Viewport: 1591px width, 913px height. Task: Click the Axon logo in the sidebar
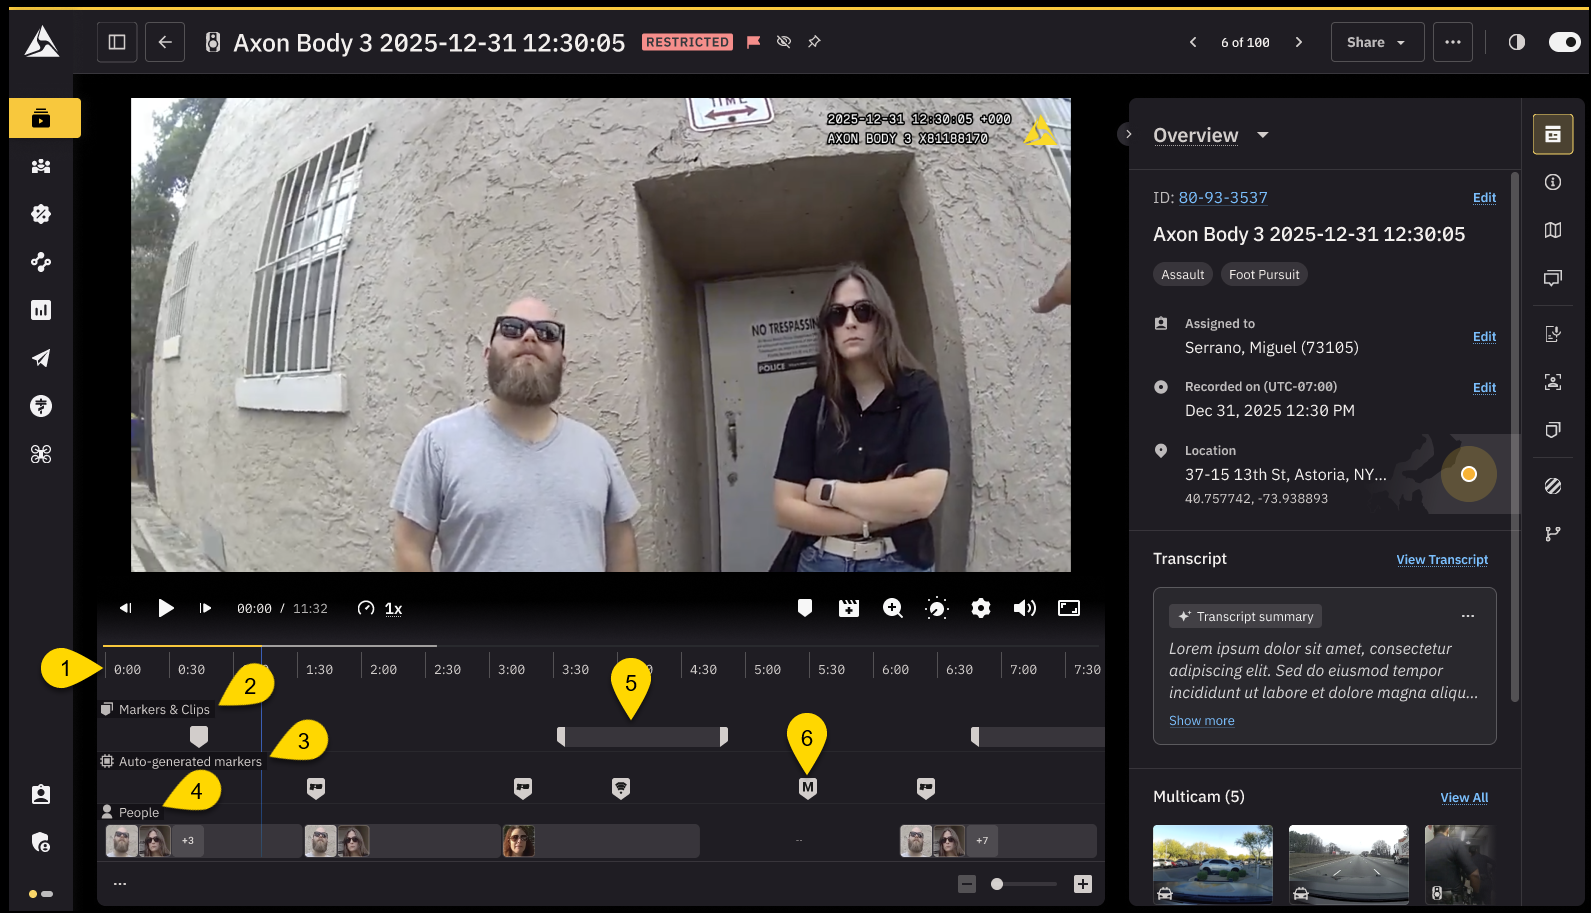pos(41,42)
